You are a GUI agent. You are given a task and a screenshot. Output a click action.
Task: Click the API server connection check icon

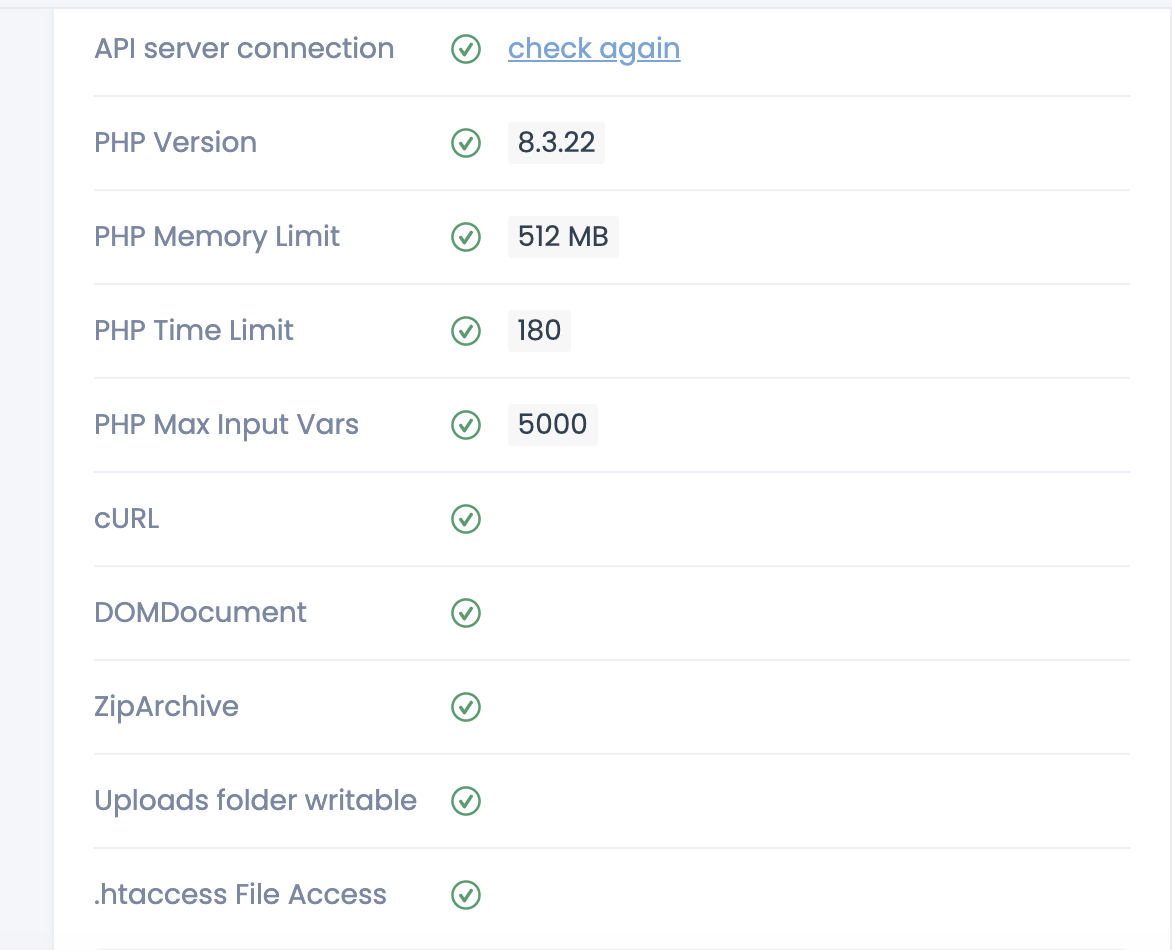[x=466, y=49]
